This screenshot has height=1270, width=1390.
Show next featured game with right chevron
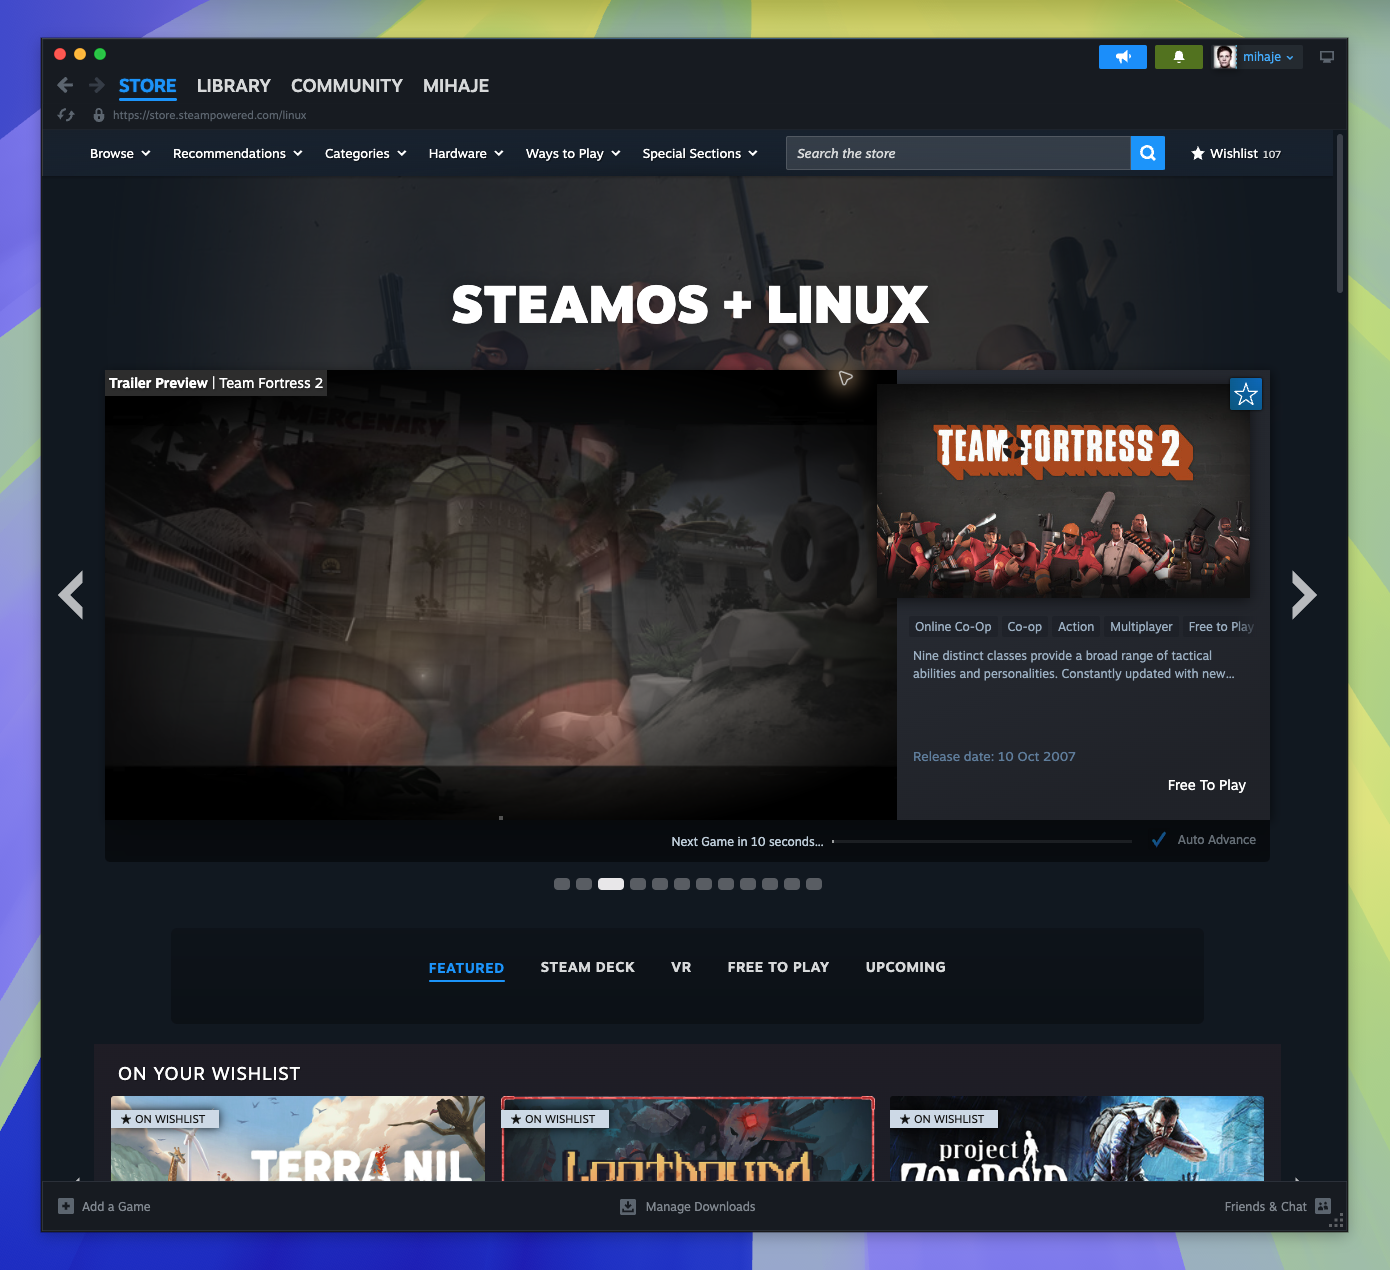[1303, 595]
